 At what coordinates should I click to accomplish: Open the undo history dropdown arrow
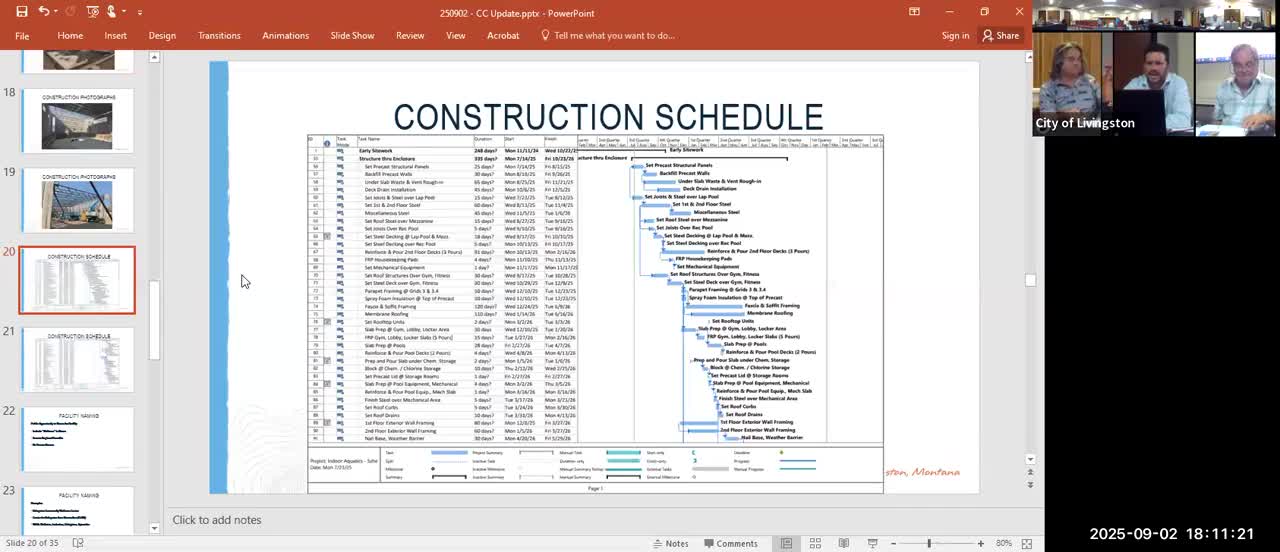56,12
